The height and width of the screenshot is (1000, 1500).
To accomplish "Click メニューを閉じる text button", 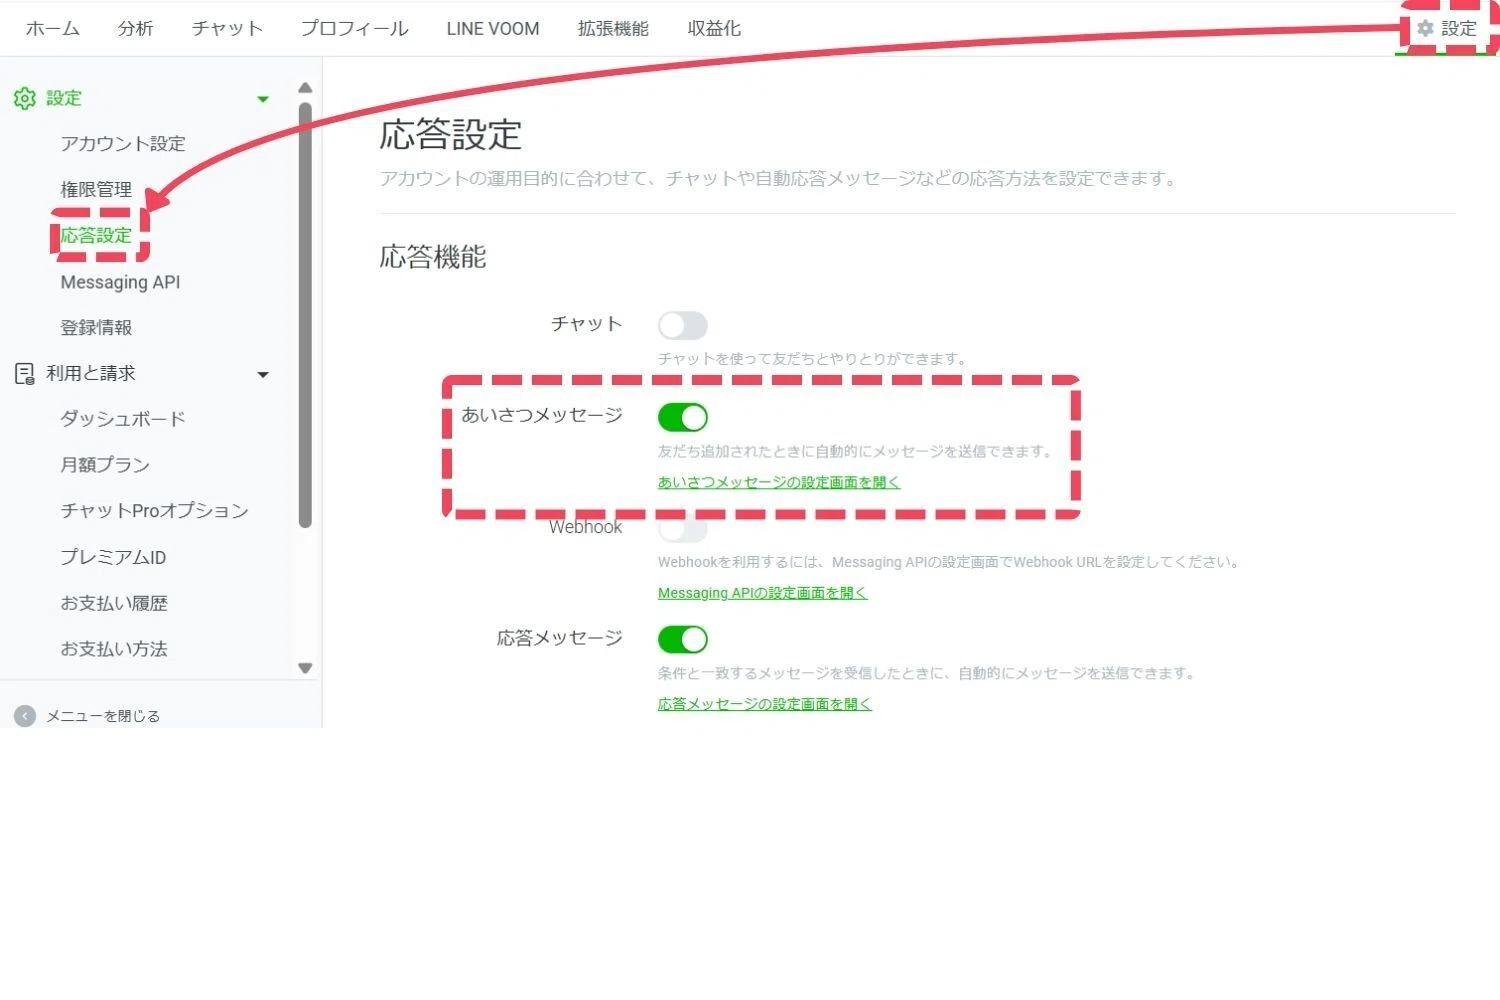I will (x=103, y=716).
